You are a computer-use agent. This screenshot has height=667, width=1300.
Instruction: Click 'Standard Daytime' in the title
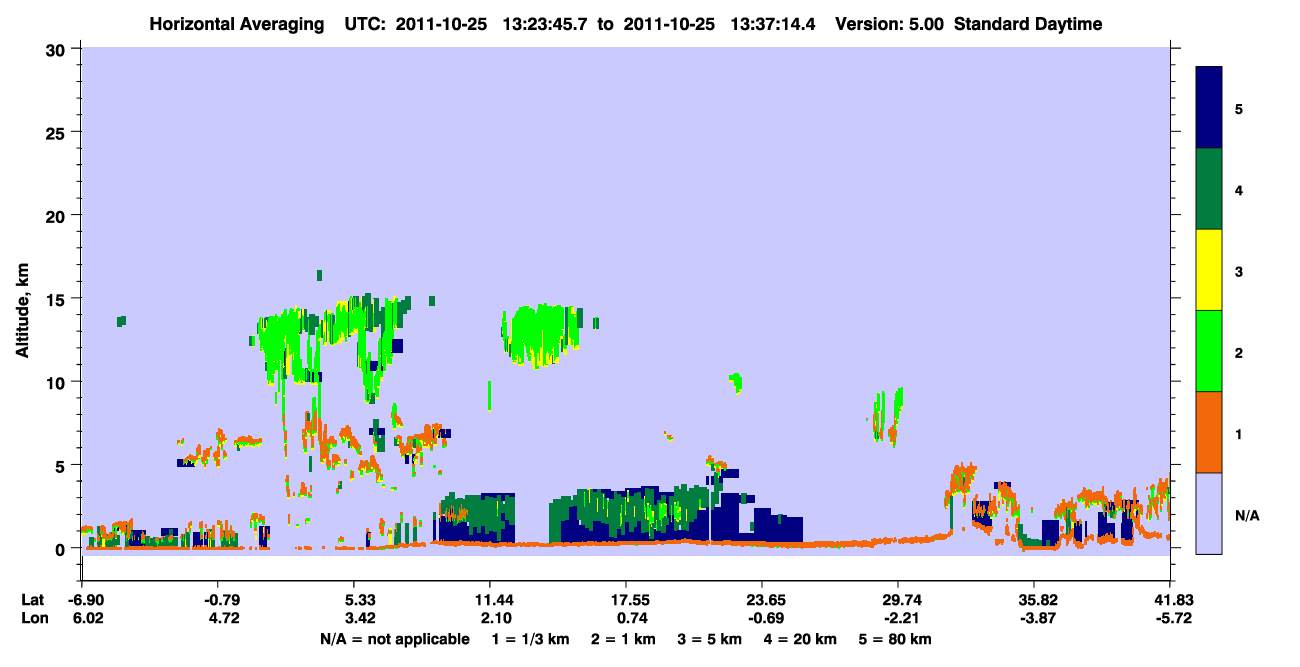click(1028, 24)
